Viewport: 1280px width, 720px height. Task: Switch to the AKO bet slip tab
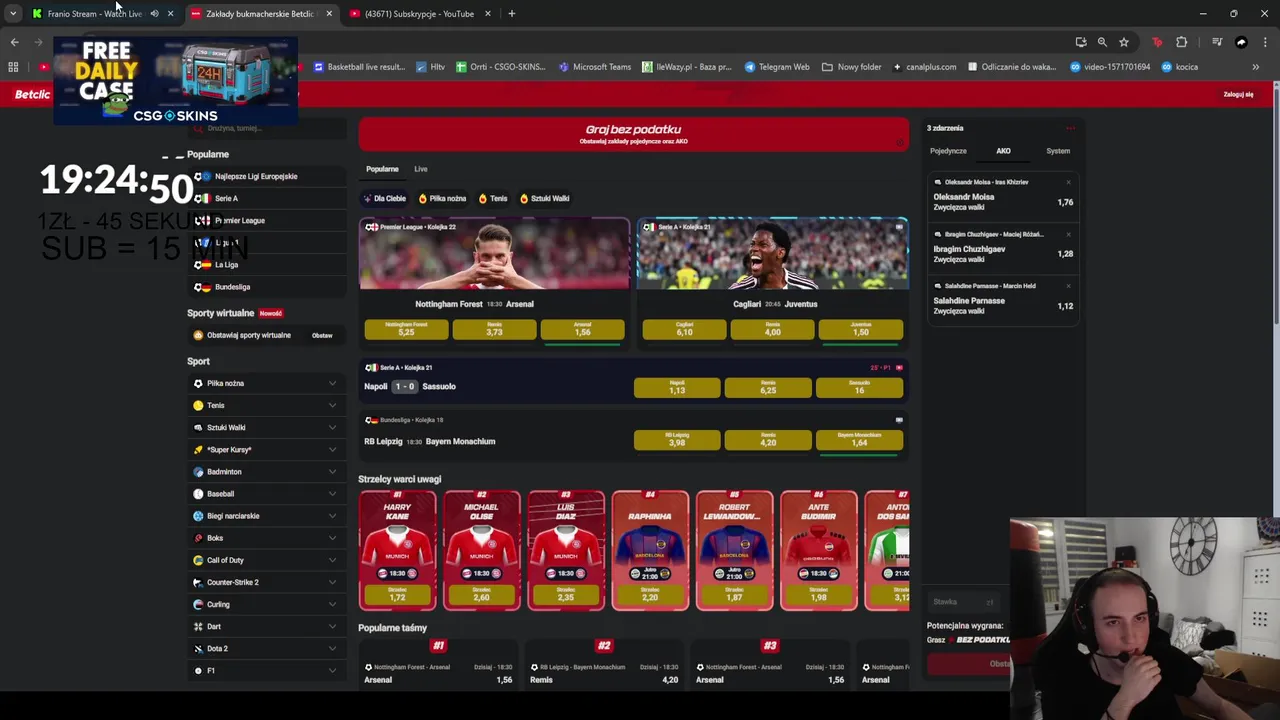coord(1003,151)
